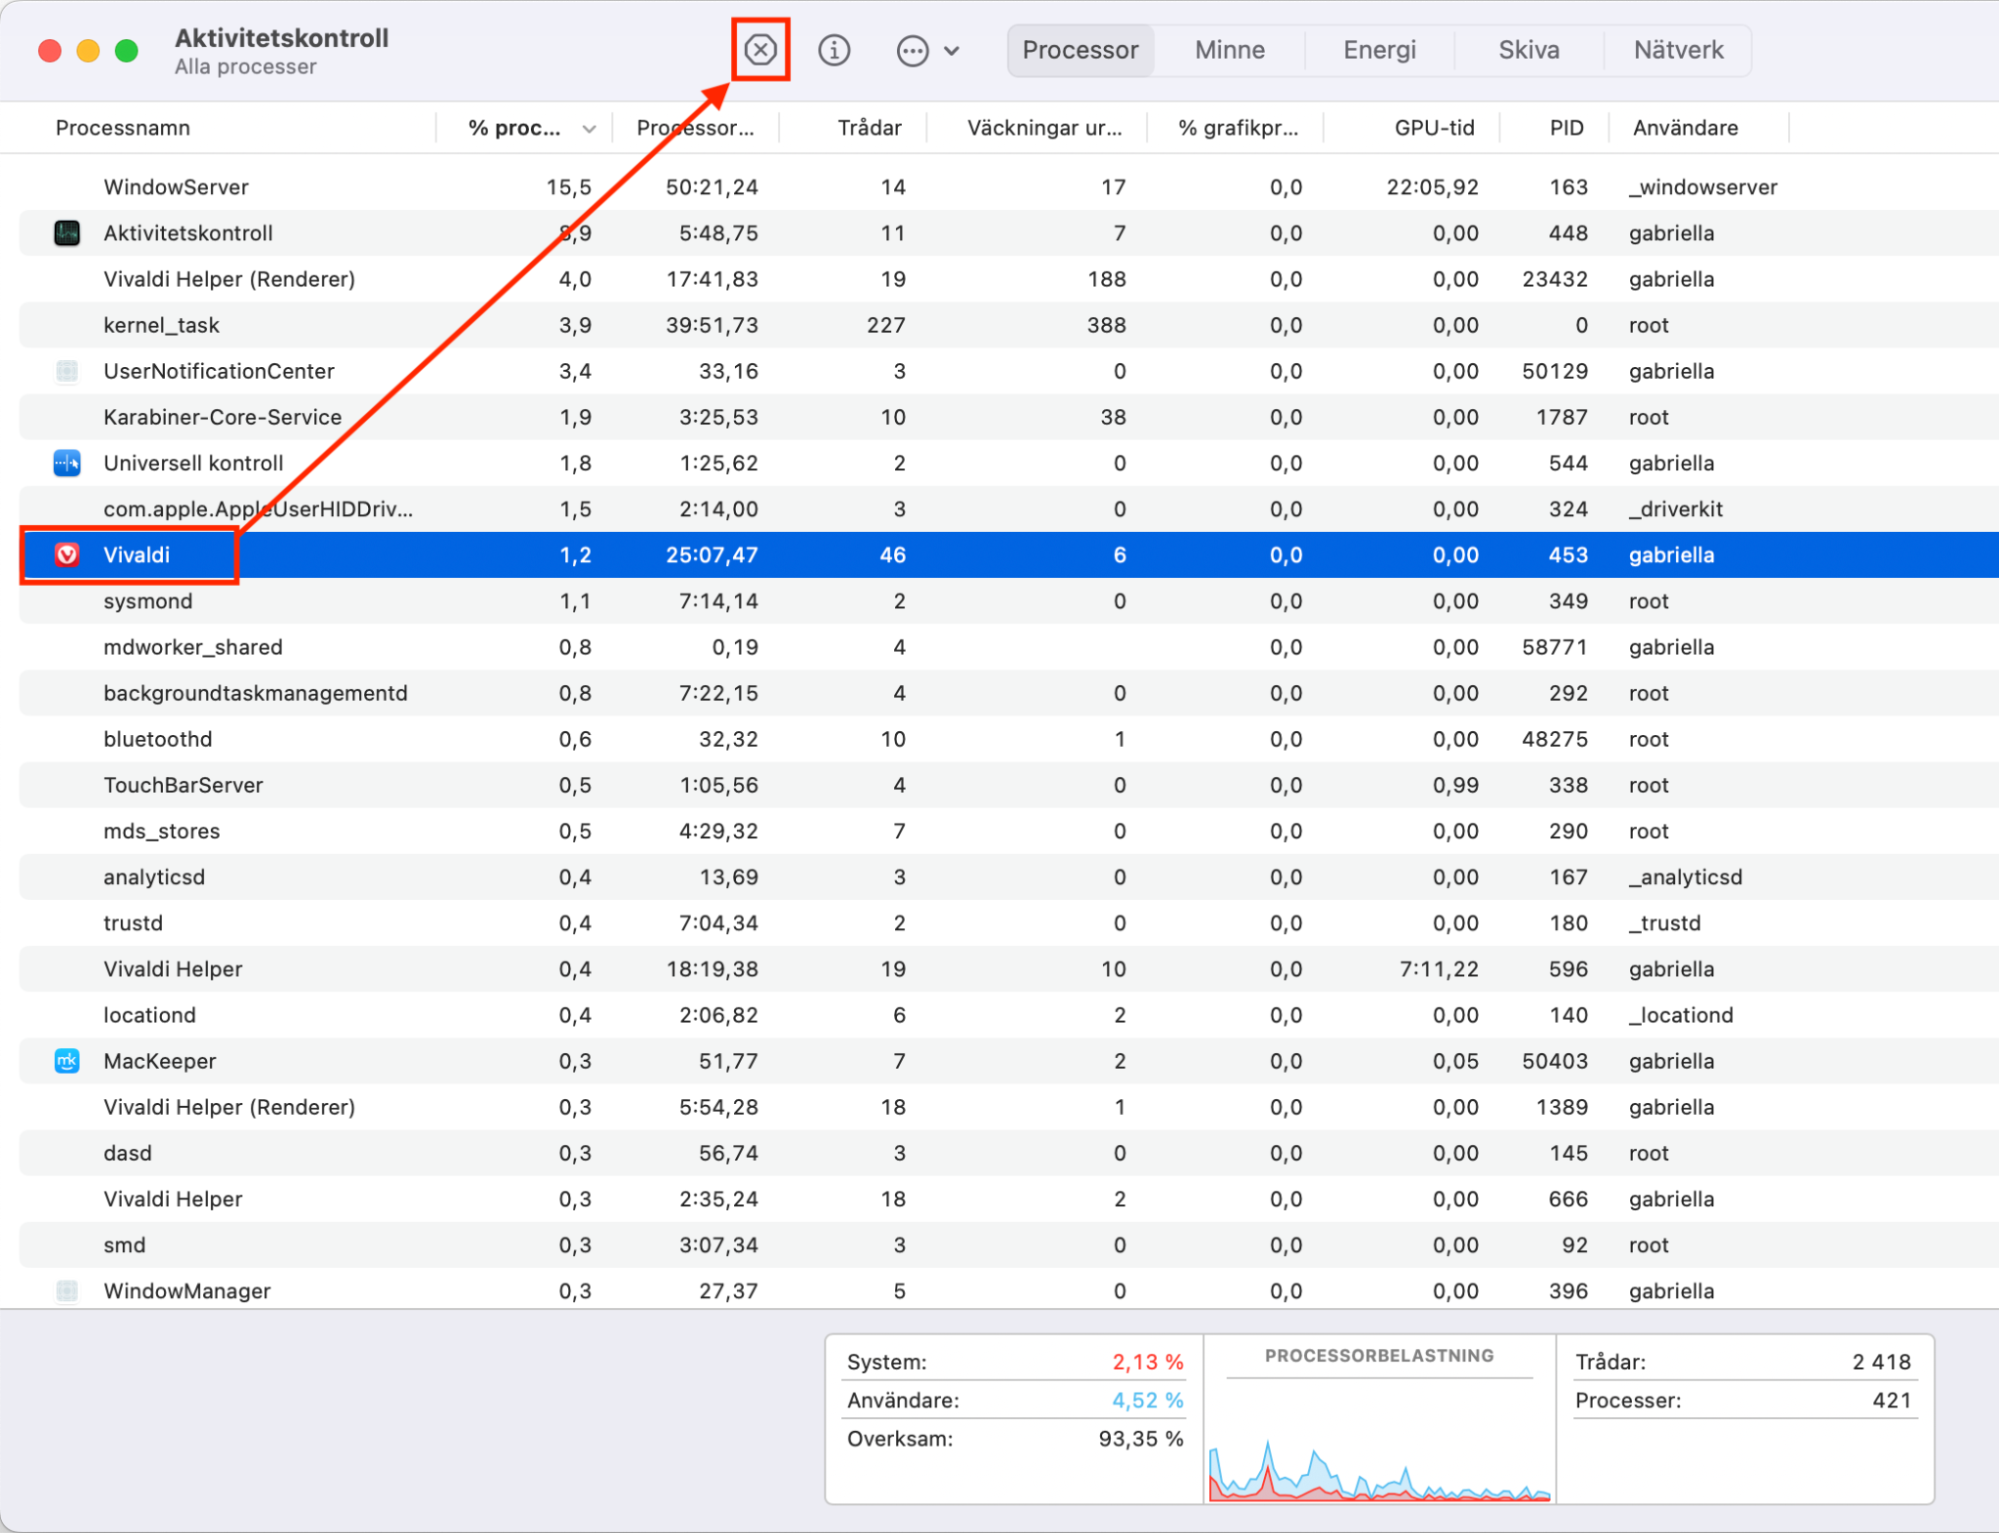Switch to the Nätverk tab

click(1678, 50)
